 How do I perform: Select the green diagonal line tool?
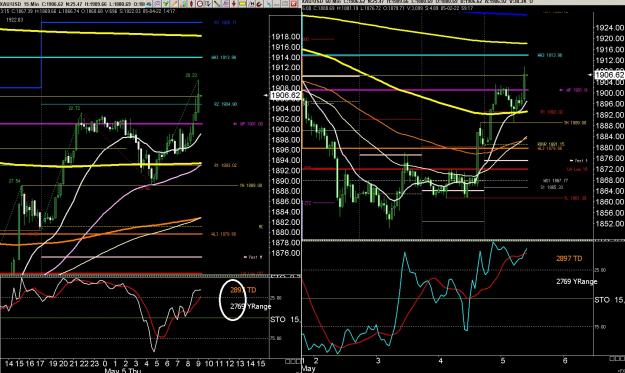[217, 4]
